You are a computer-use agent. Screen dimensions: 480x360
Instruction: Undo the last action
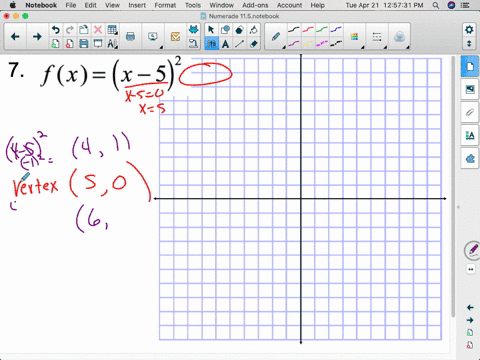[x=55, y=30]
